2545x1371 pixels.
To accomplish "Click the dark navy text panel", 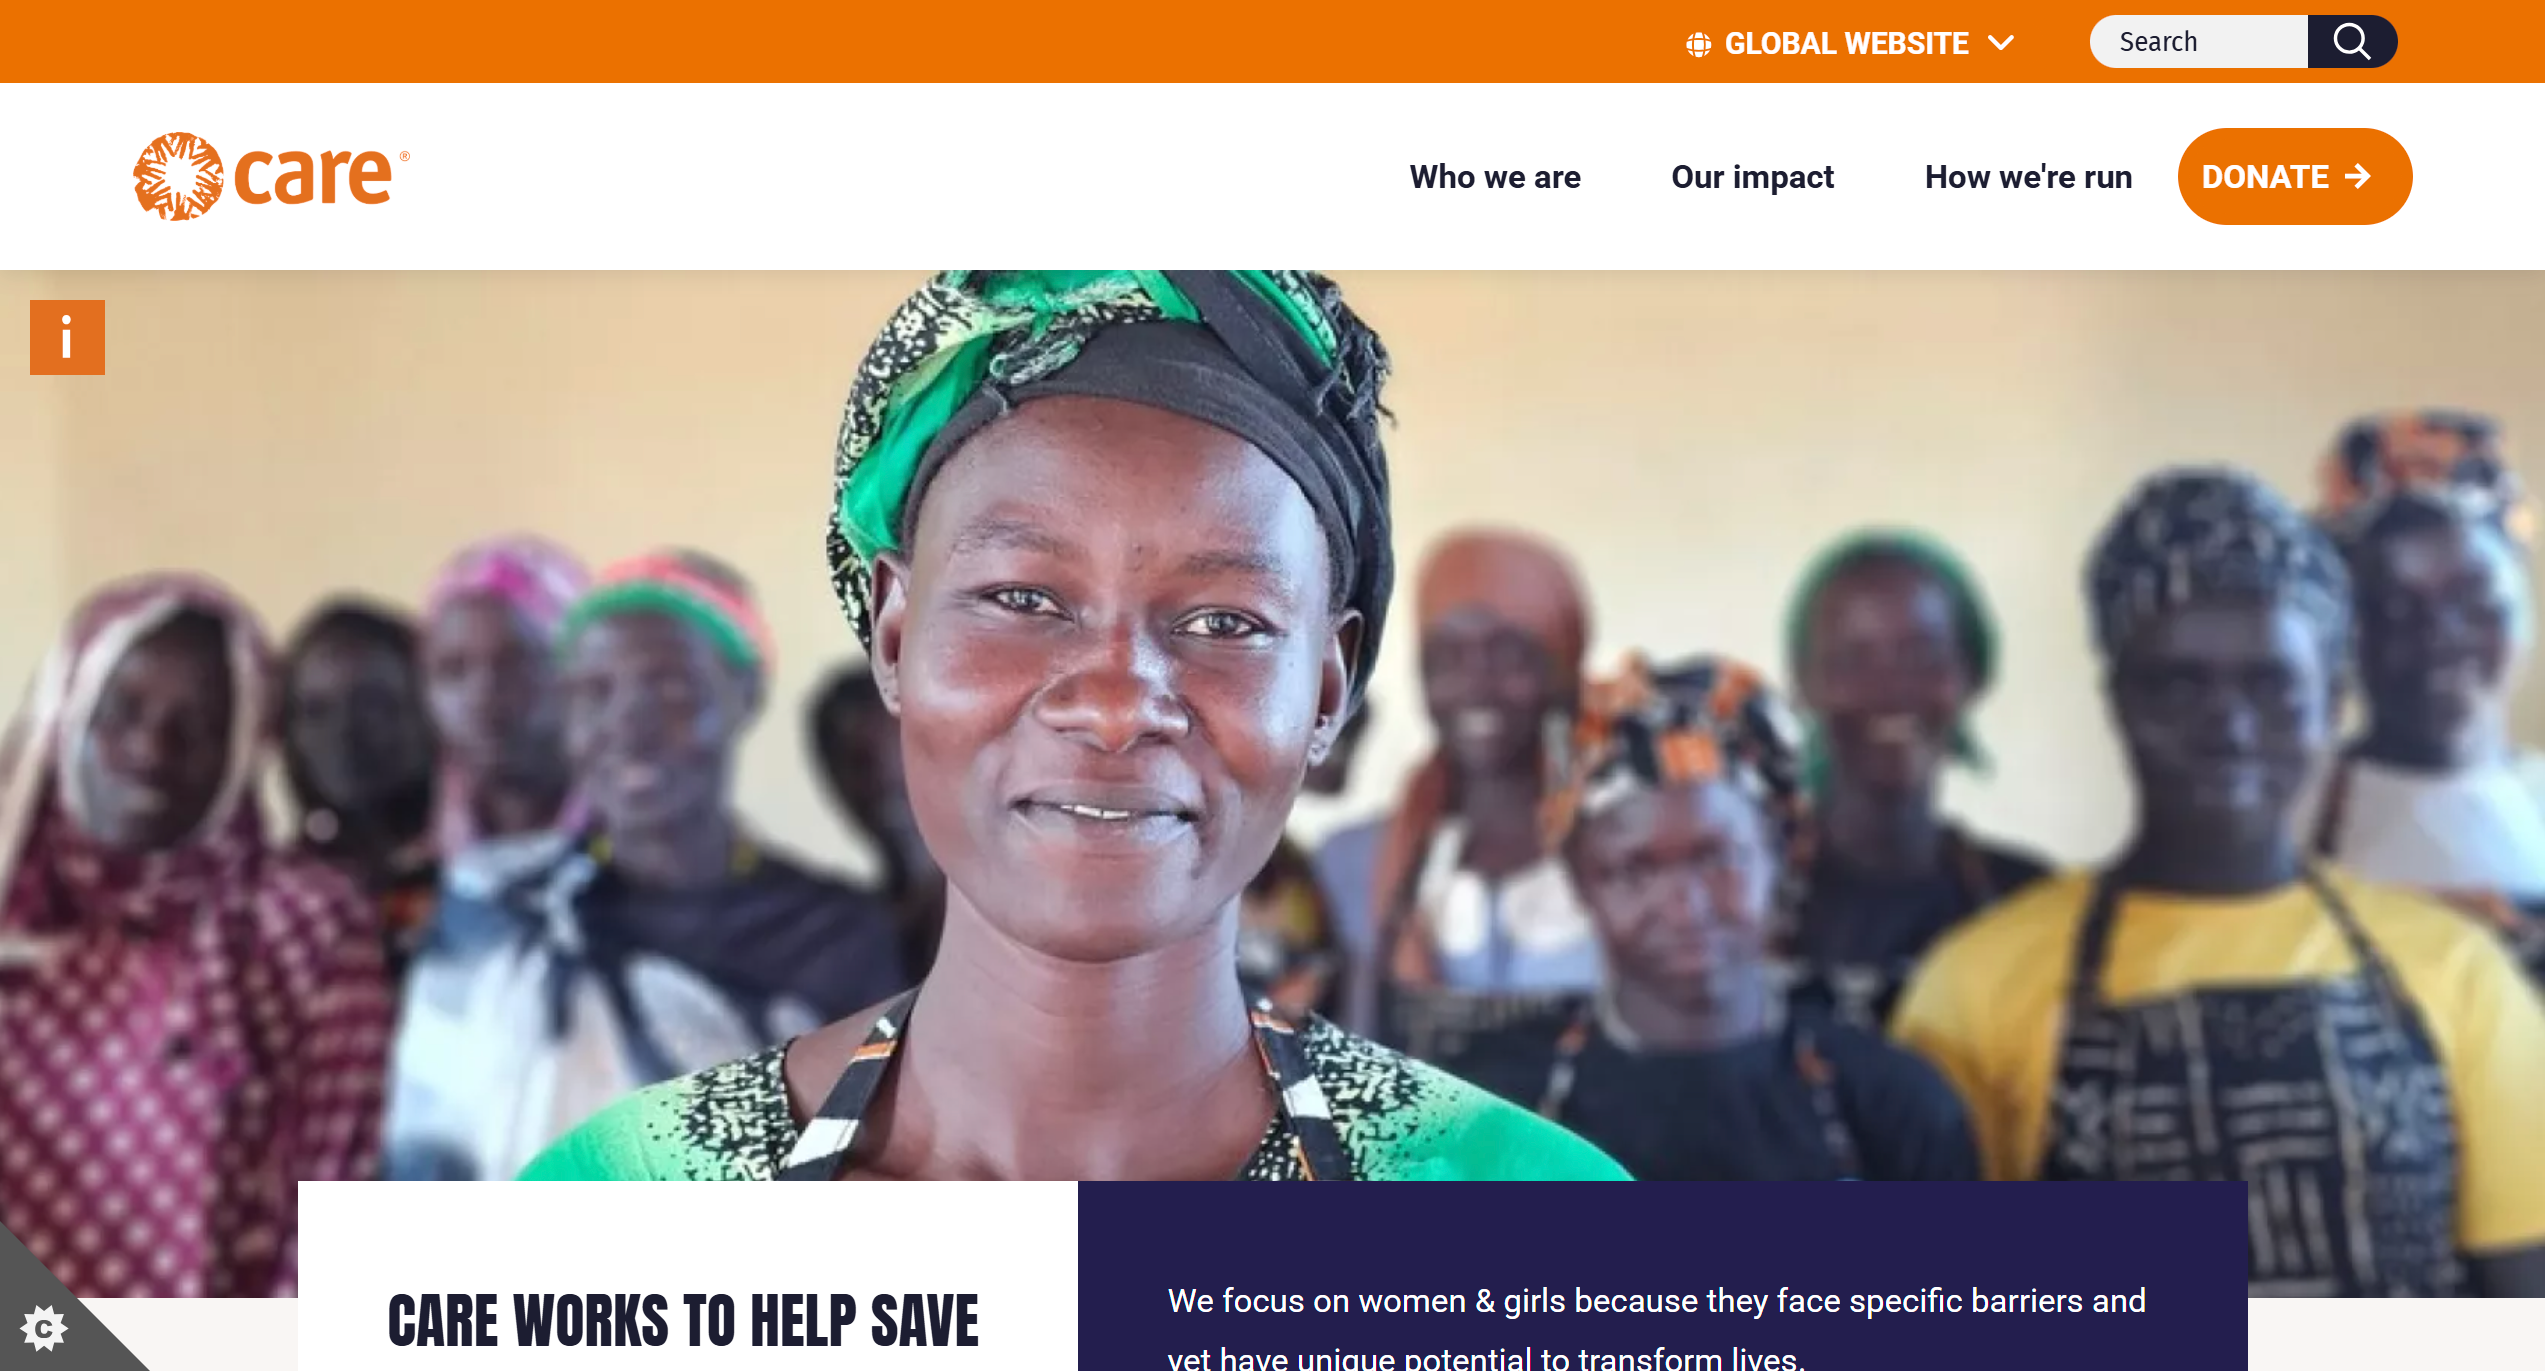I will (1662, 1276).
